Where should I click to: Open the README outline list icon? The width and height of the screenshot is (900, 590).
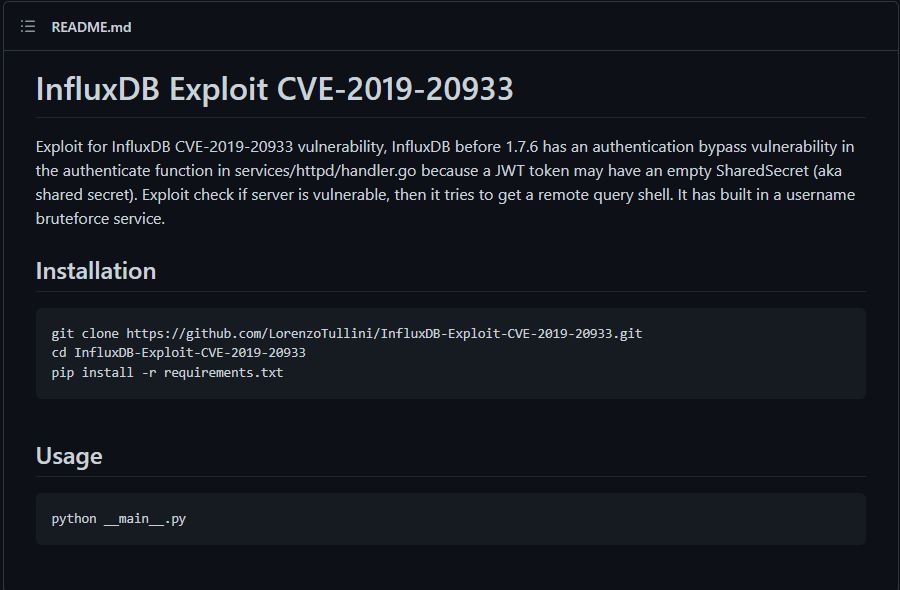28,26
